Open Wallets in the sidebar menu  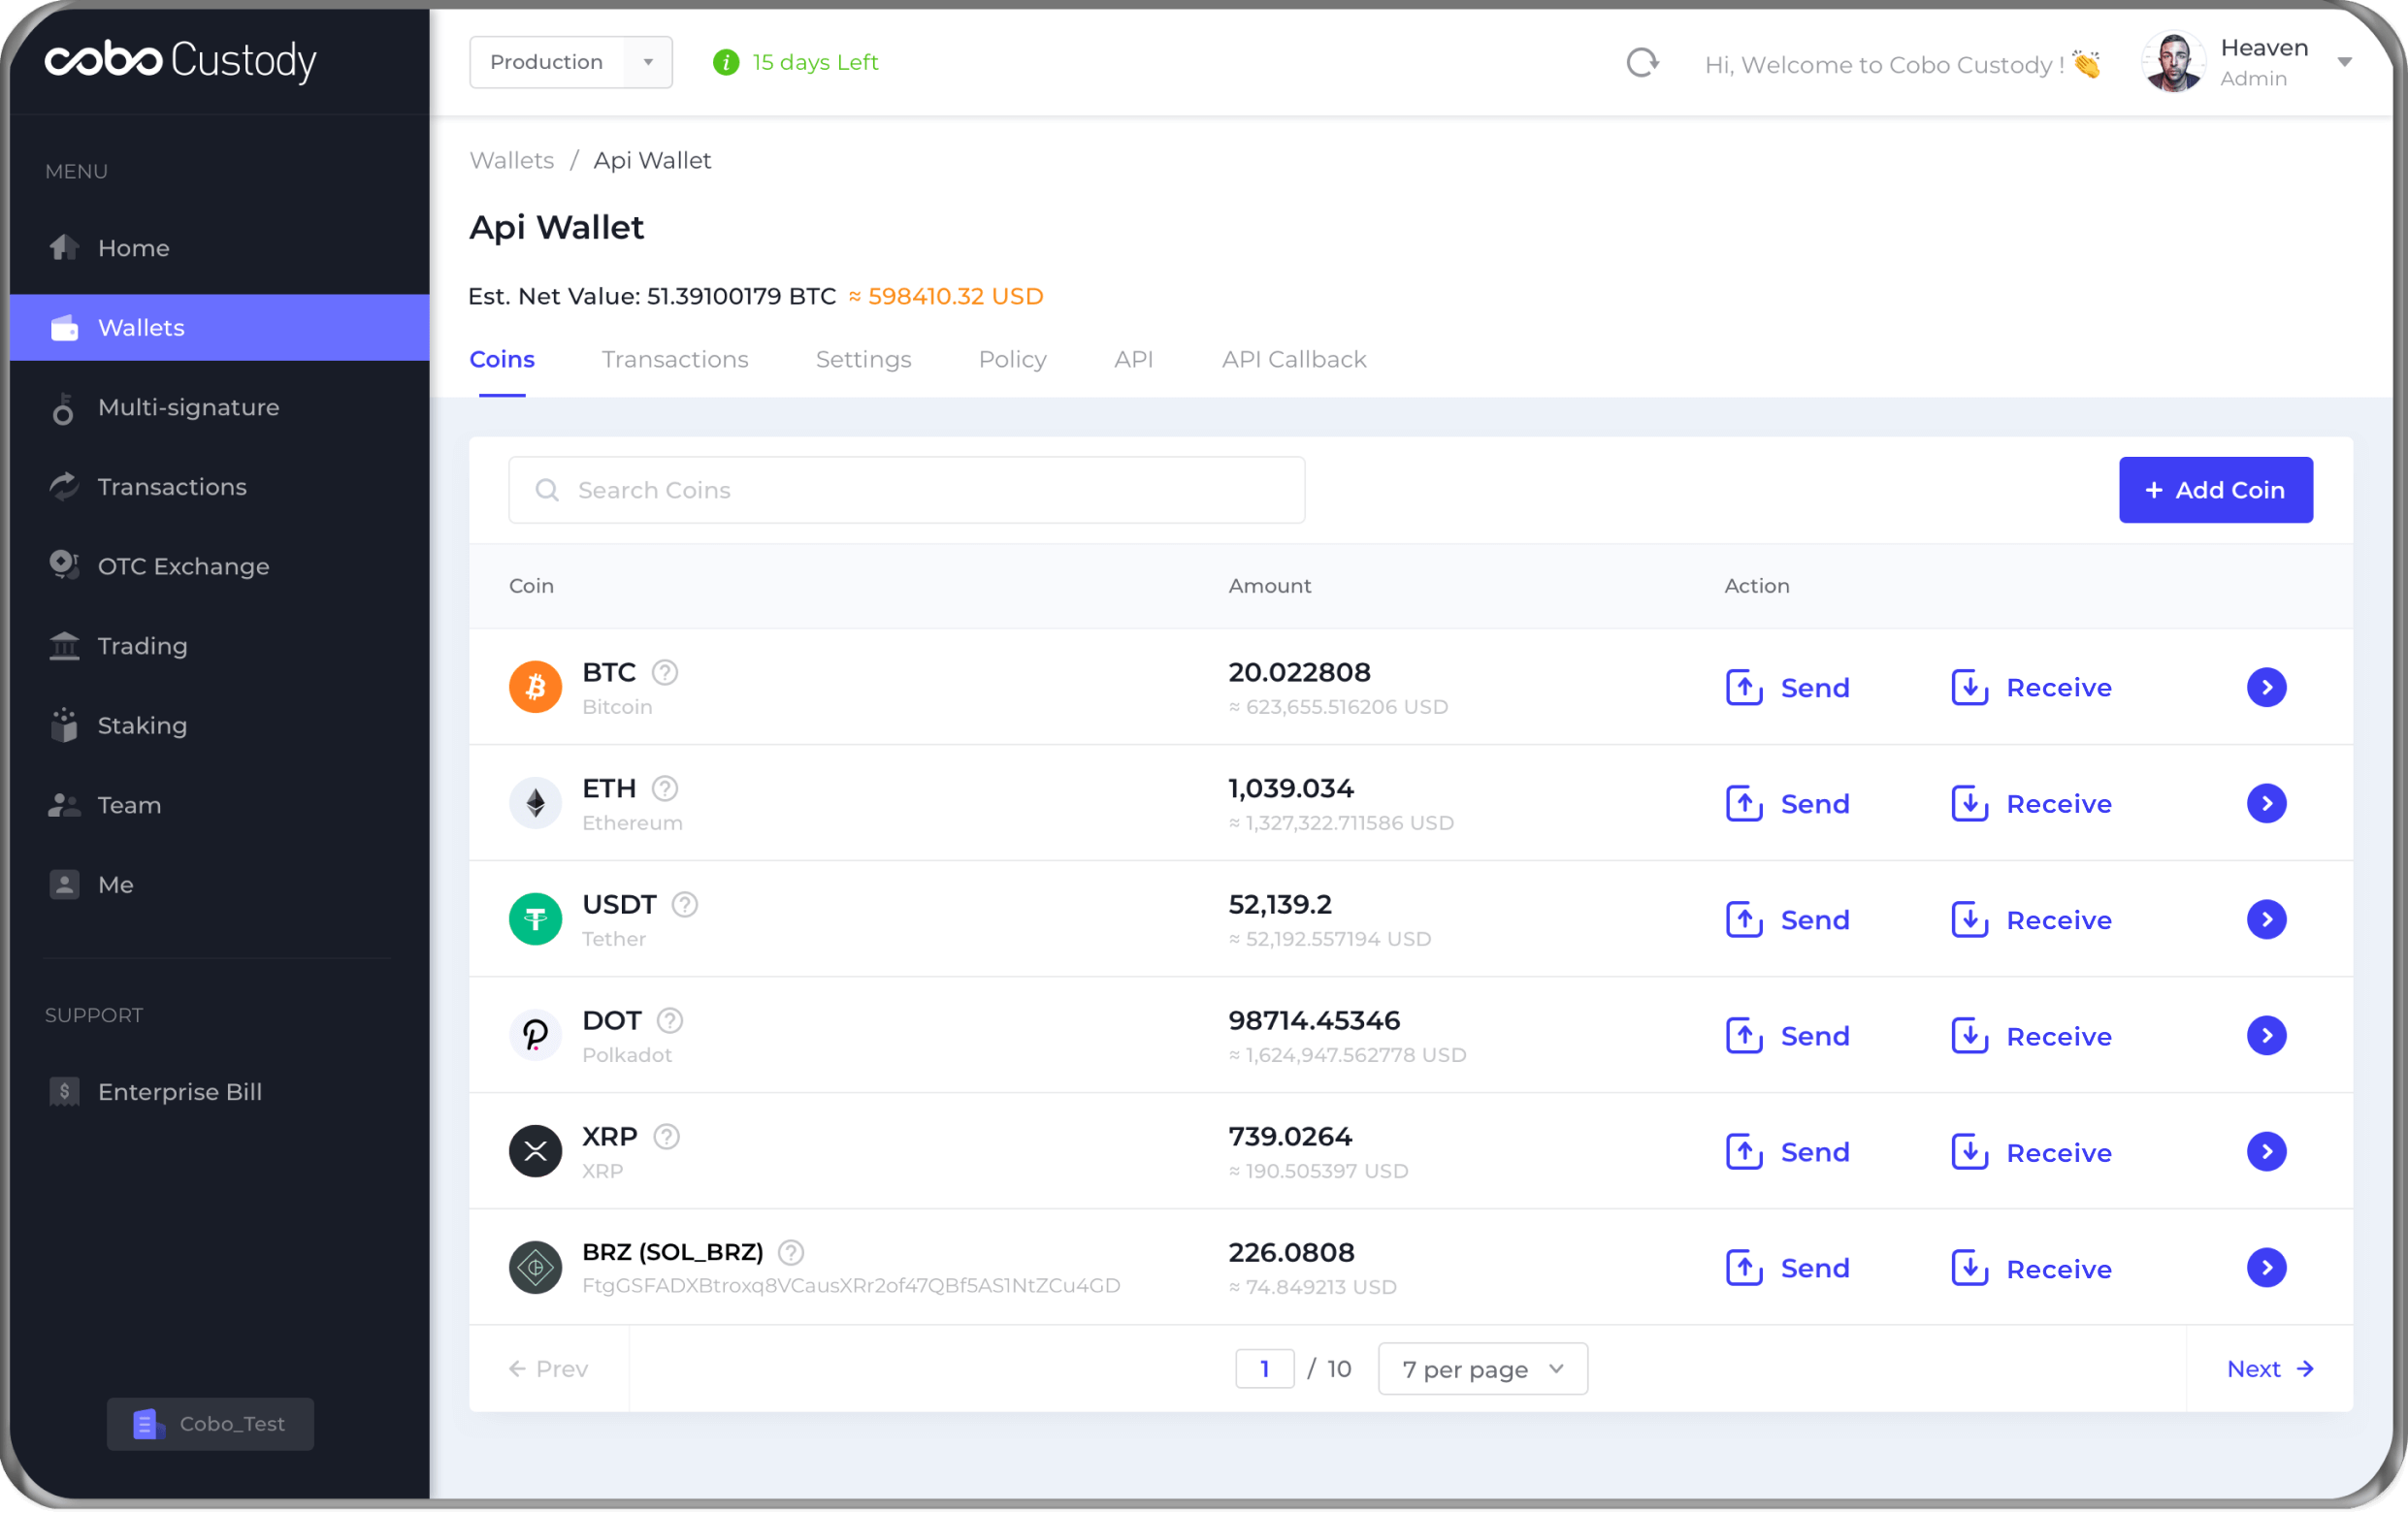pyautogui.click(x=220, y=327)
